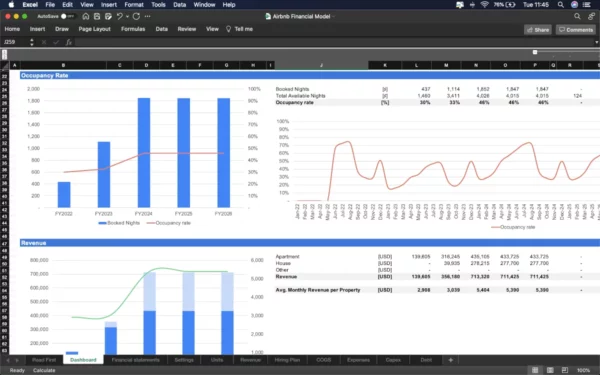Open the Tools menu in menu bar

[x=158, y=5]
